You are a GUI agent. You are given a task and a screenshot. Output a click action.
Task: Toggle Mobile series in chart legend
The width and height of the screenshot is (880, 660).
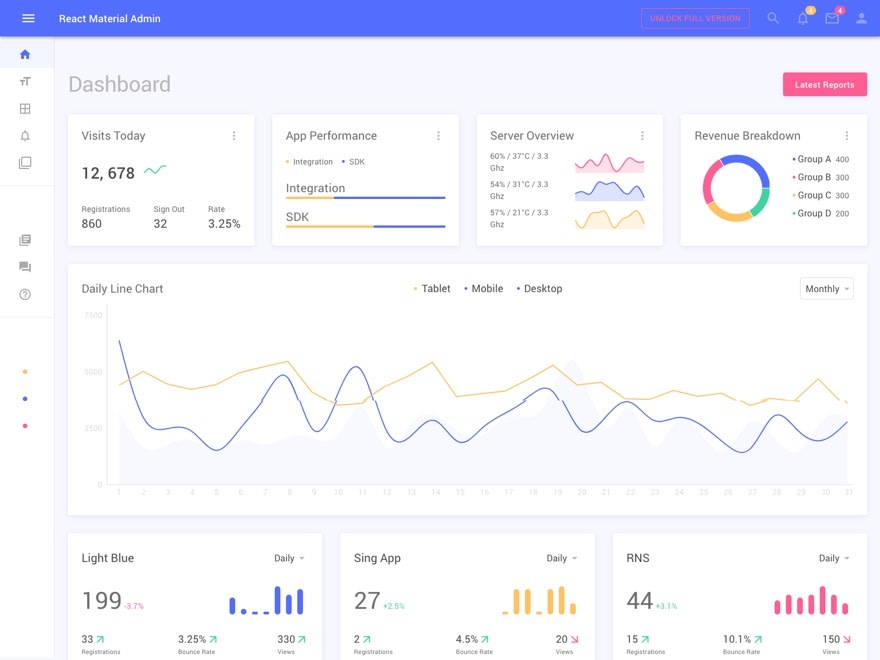coord(484,289)
